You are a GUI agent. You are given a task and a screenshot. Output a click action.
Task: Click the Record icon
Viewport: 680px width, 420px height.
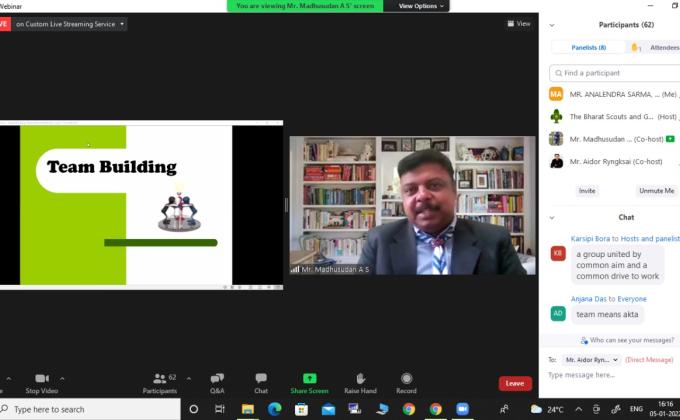[406, 379]
